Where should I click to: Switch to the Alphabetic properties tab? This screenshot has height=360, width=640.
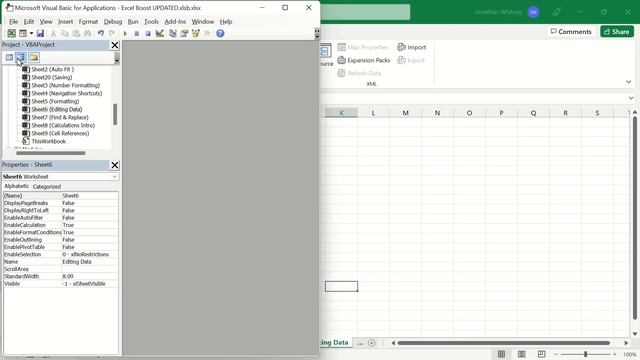click(16, 186)
